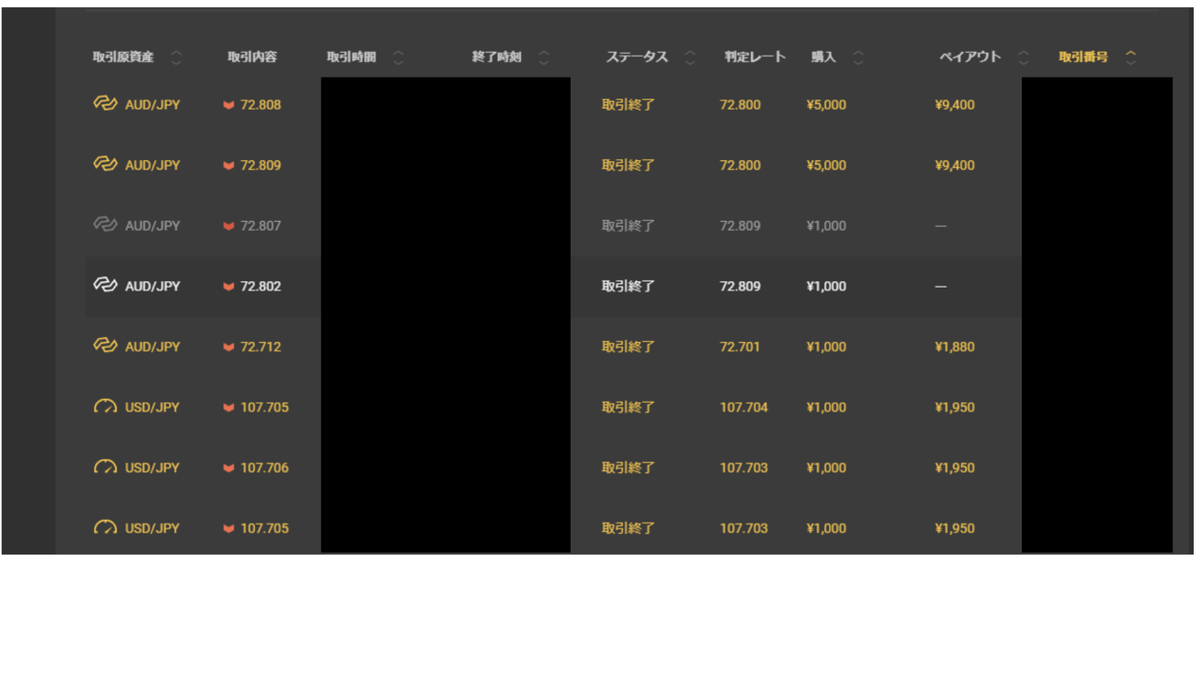Click the ¥1,950 payout in the 107.706 row

955,467
